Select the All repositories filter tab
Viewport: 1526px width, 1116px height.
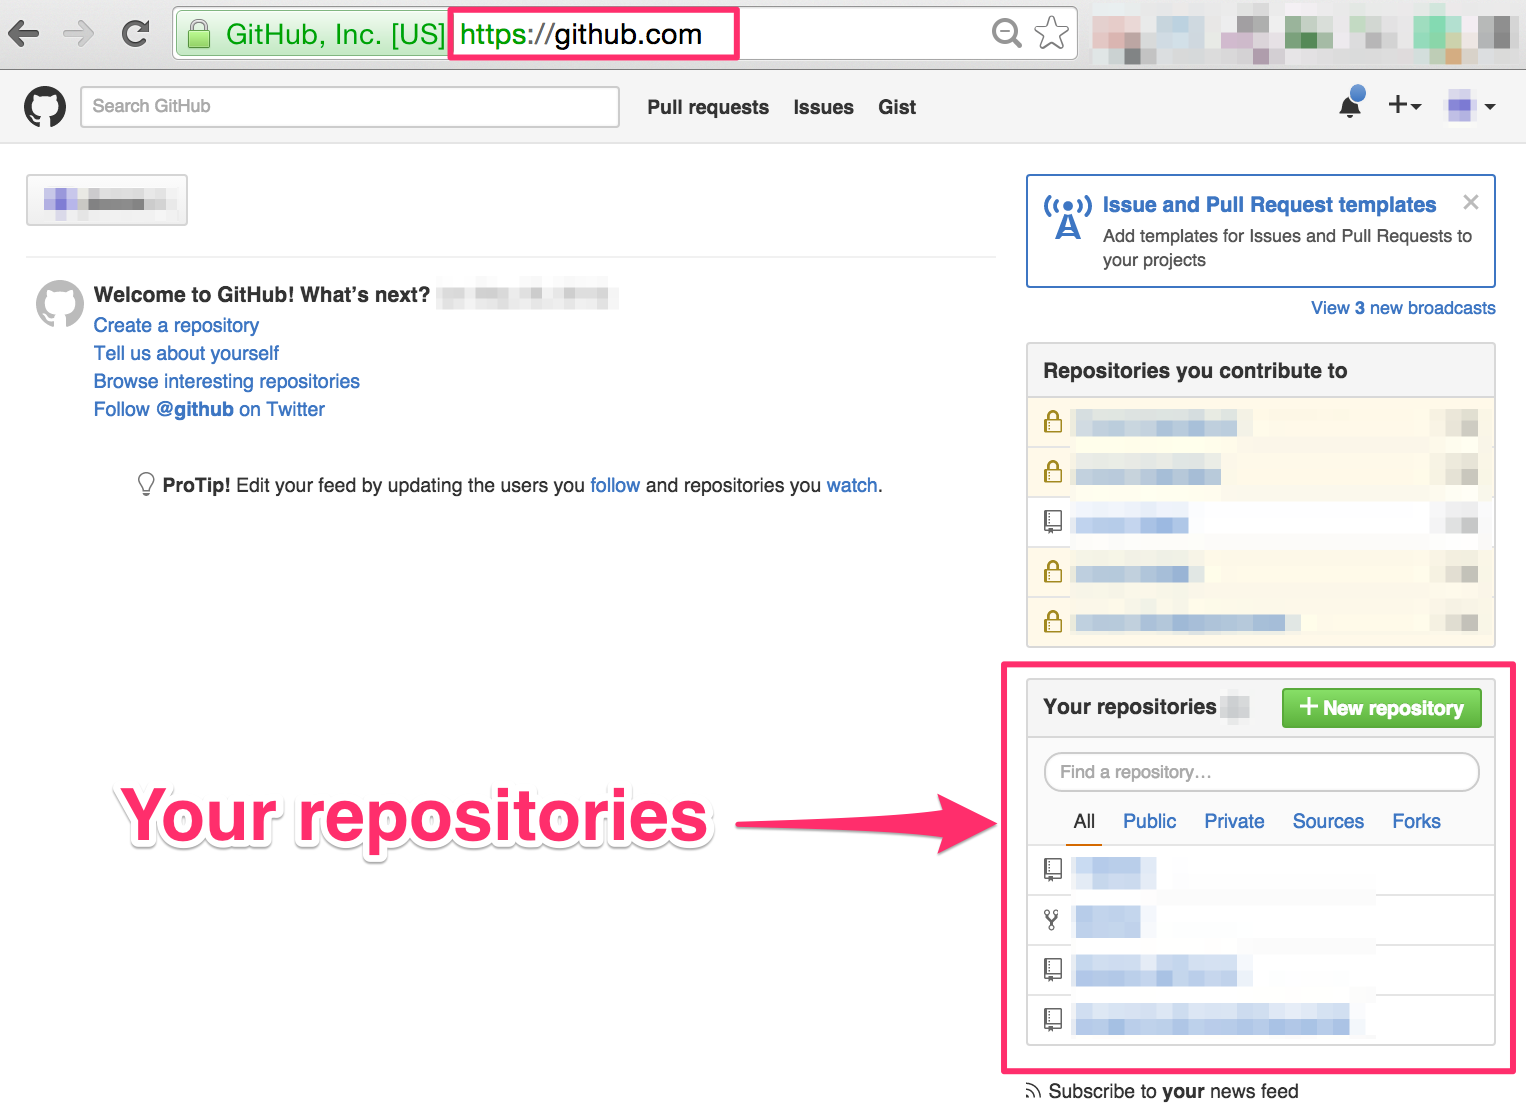(1084, 821)
